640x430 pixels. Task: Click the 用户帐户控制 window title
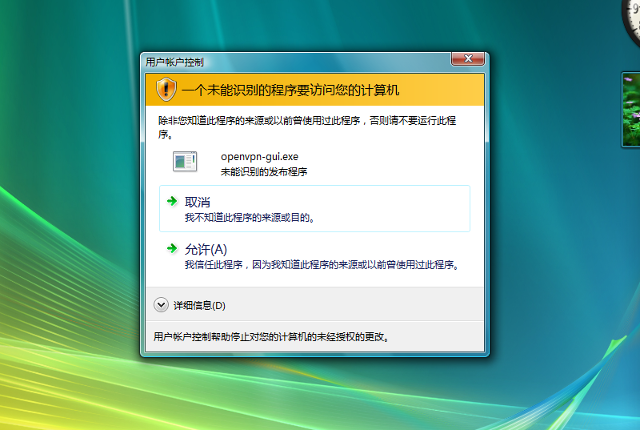pos(174,62)
